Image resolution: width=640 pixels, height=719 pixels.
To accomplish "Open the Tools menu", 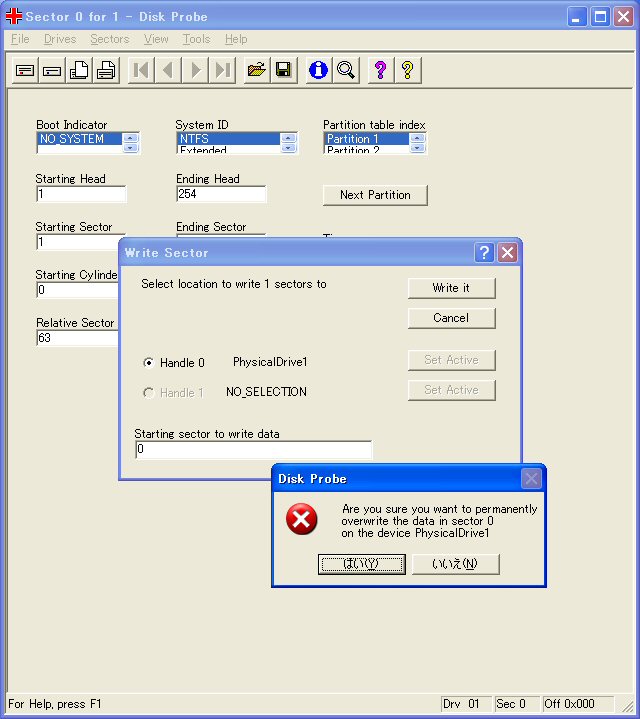I will tap(196, 39).
